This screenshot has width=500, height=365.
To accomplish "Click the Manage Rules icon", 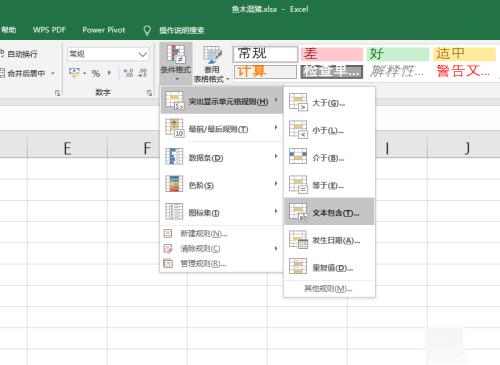I will [168, 263].
